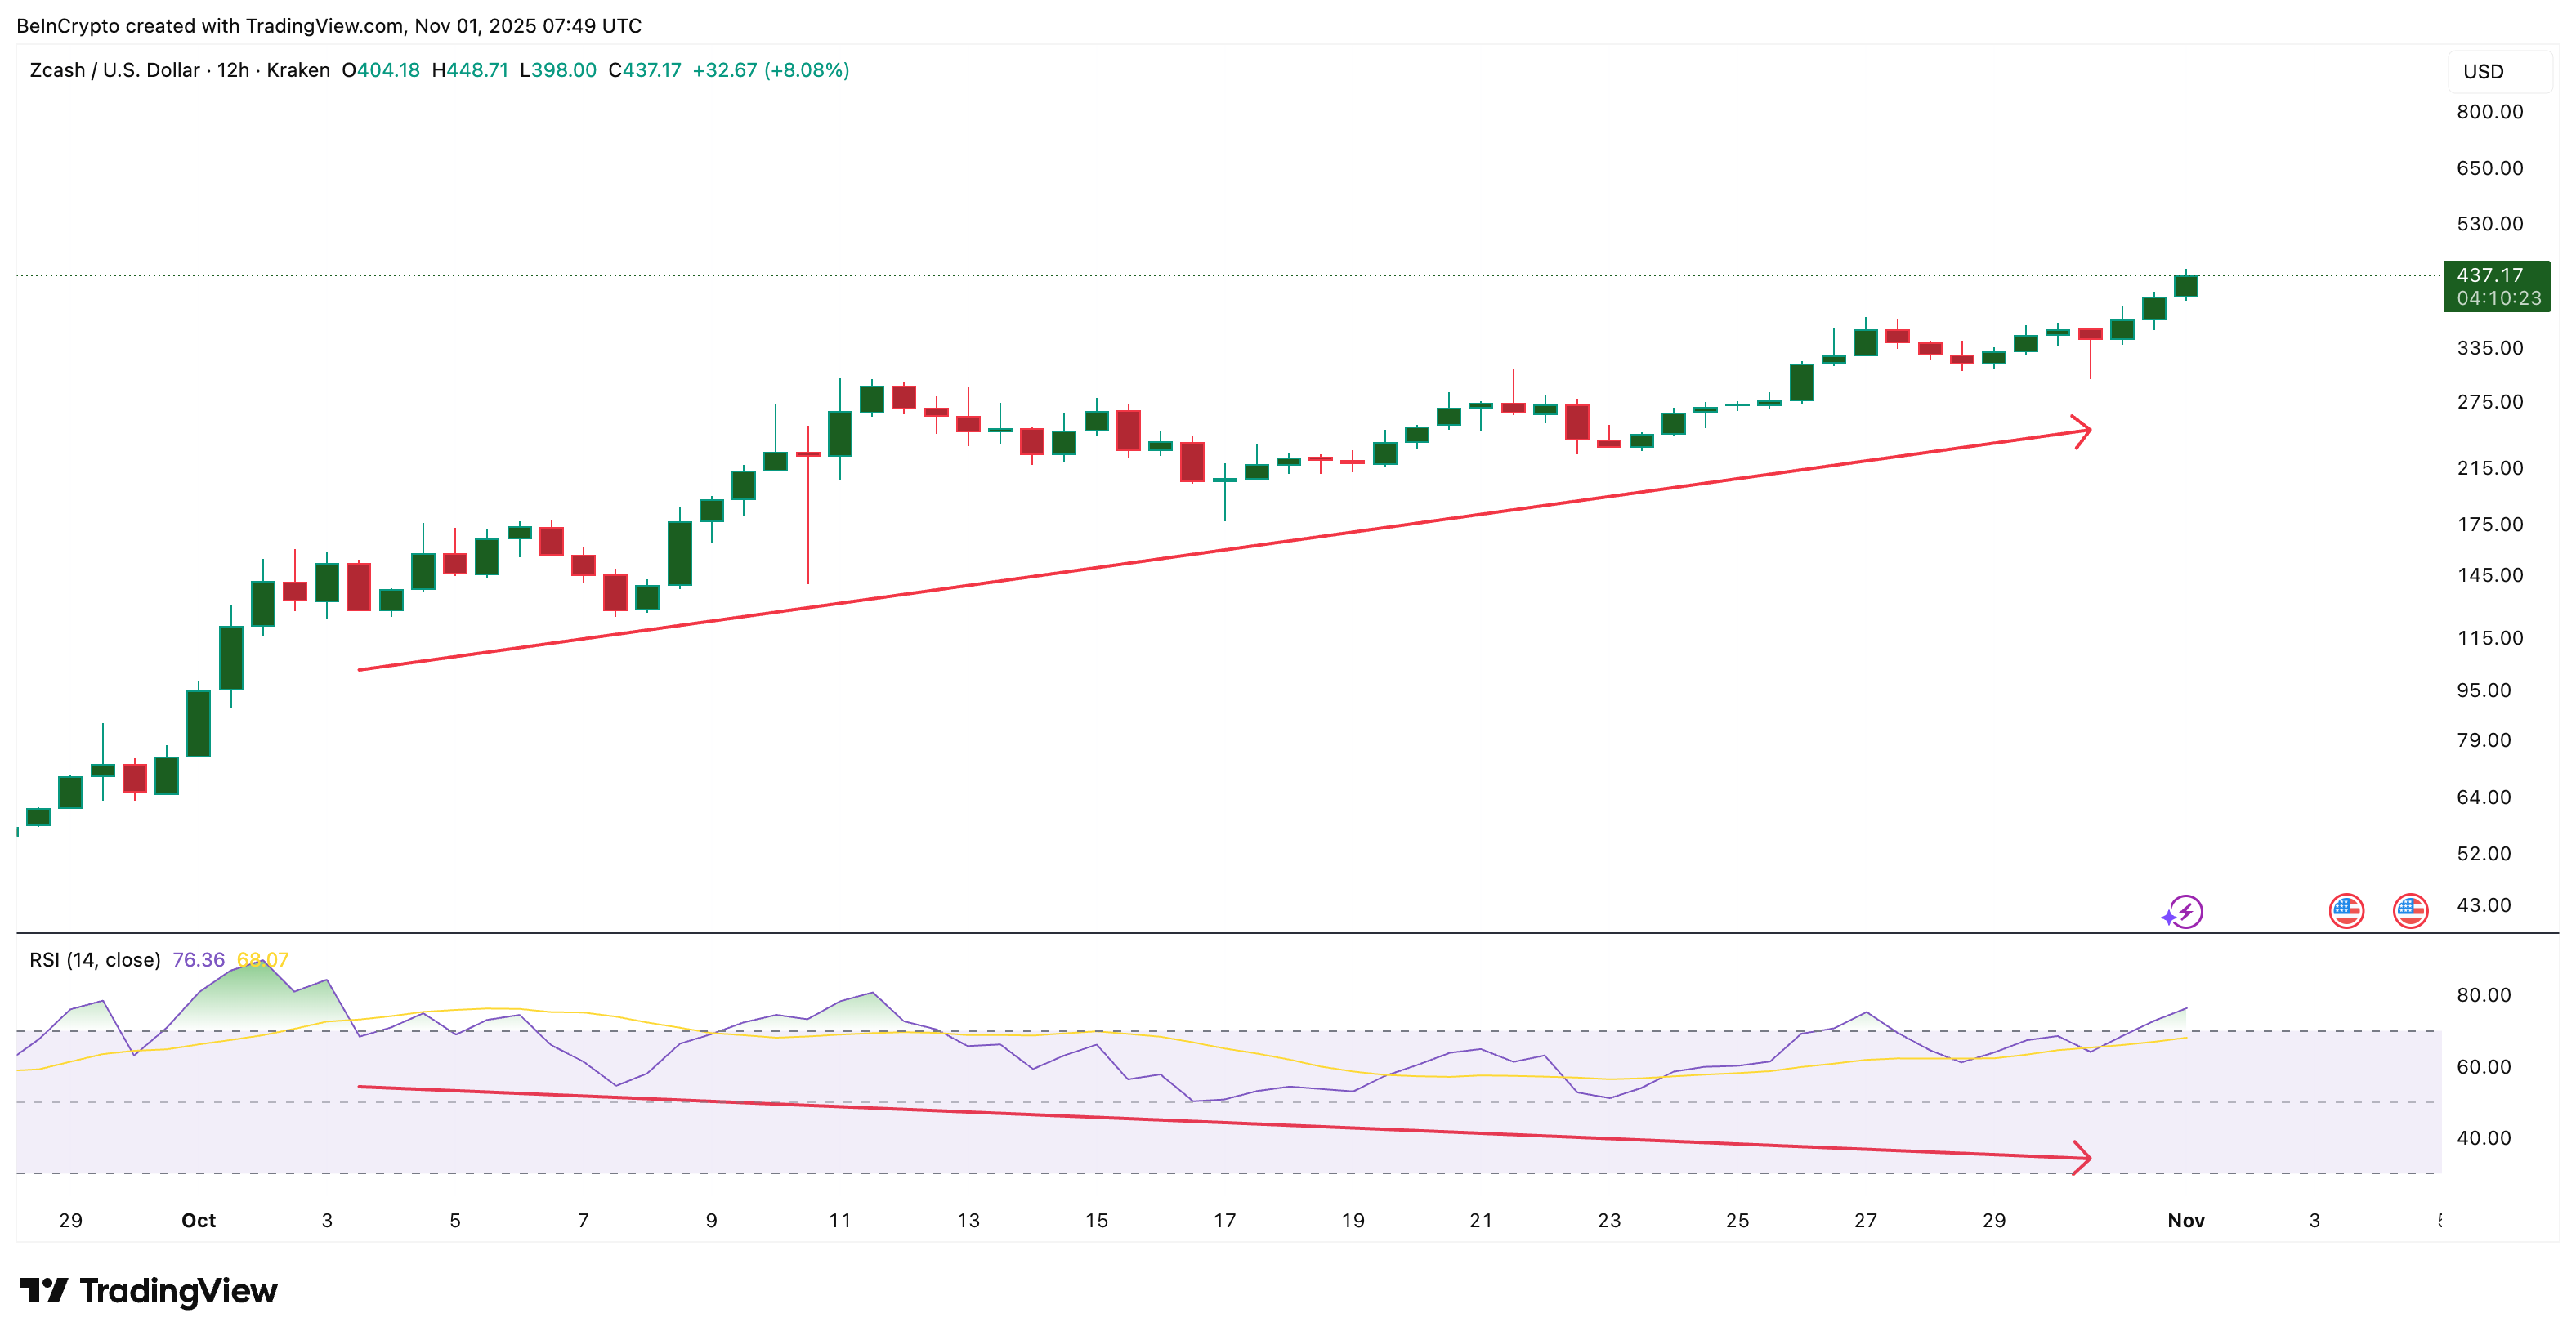2576x1340 pixels.
Task: Select the Zcash / U.S. Dollar symbol title
Action: [x=115, y=70]
